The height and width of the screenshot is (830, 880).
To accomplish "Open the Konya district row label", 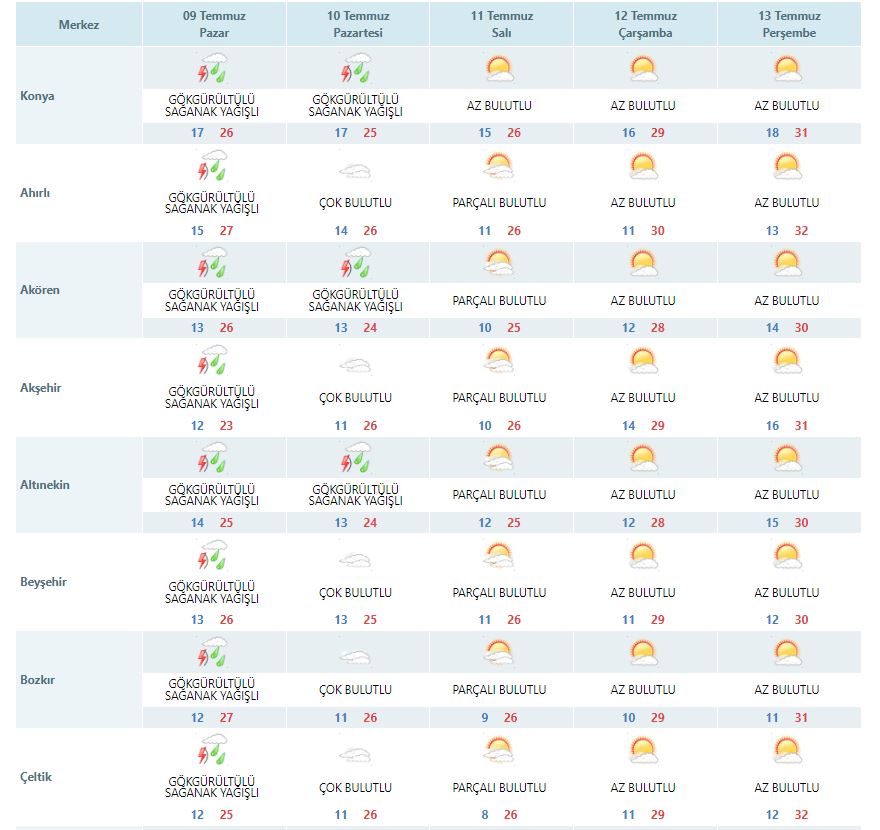I will pyautogui.click(x=38, y=96).
